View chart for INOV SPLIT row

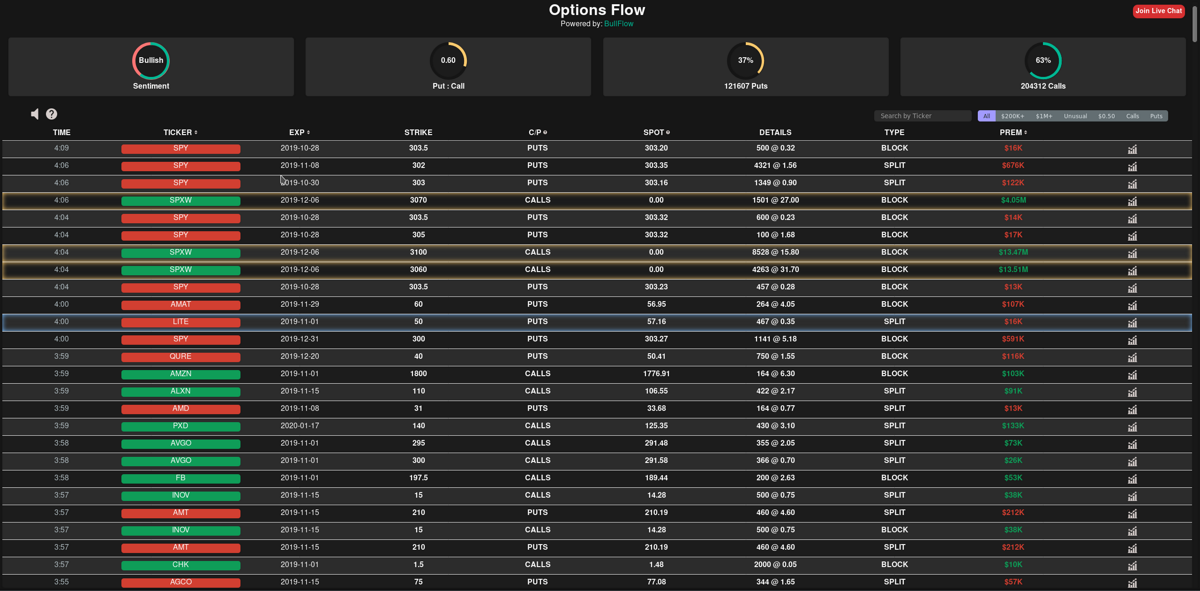1132,496
